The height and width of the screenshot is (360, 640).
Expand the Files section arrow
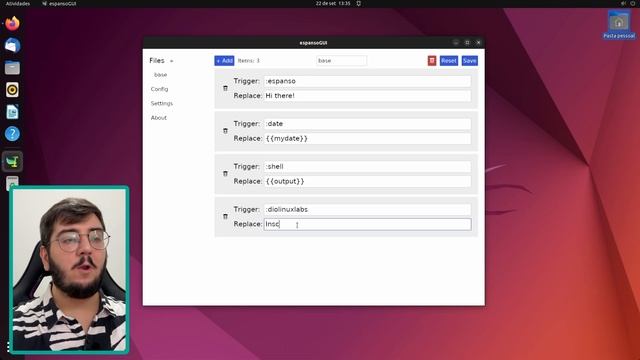pos(171,61)
